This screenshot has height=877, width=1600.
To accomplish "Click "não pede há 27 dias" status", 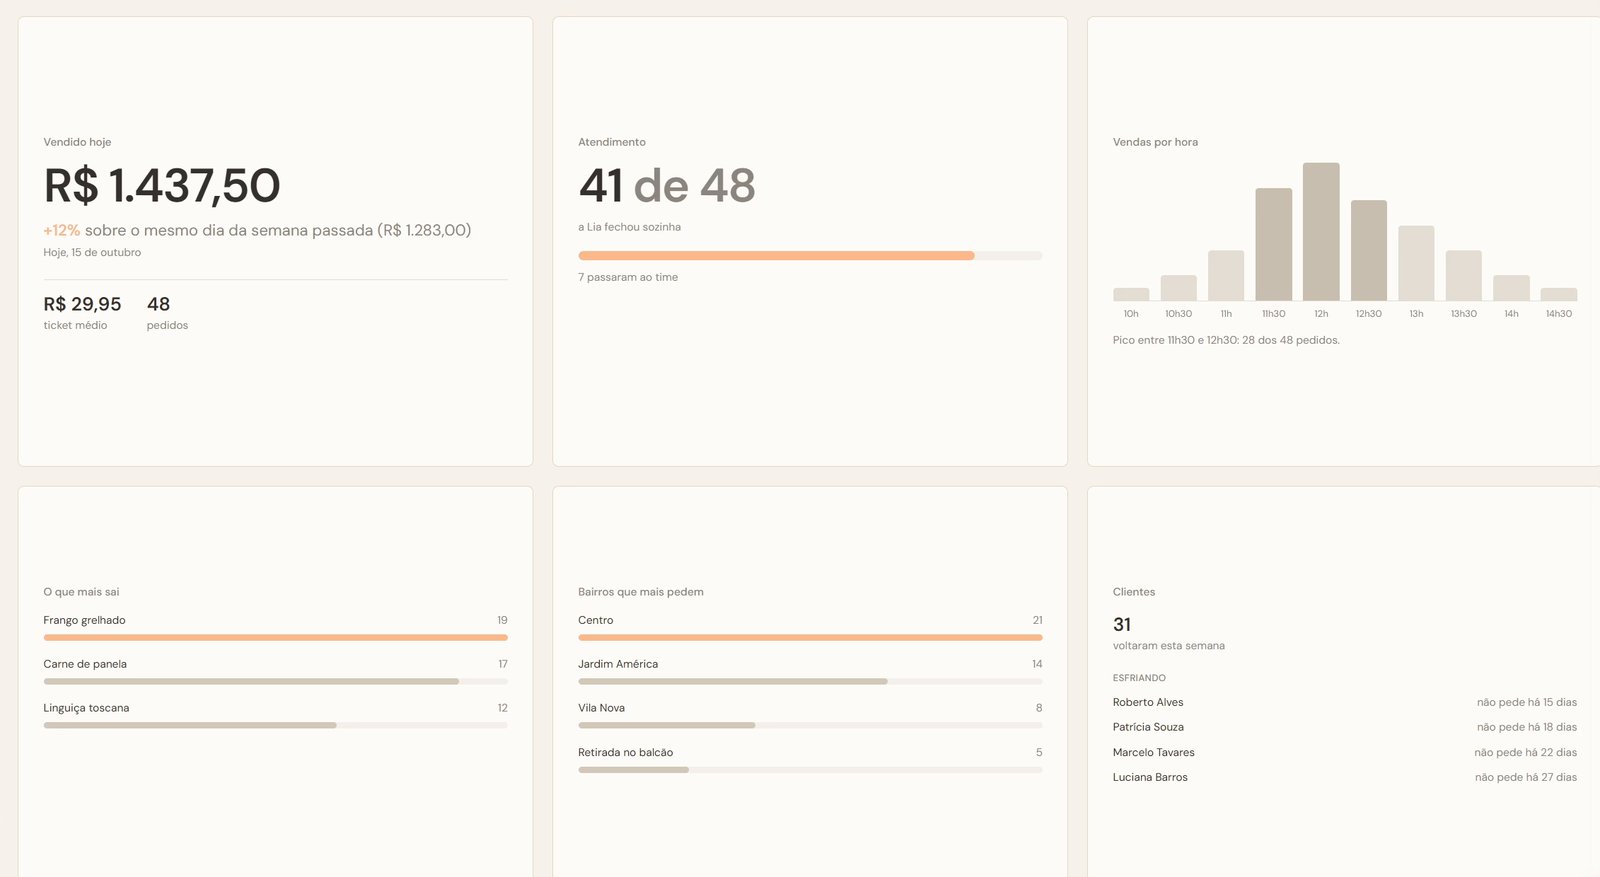I will coord(1526,777).
